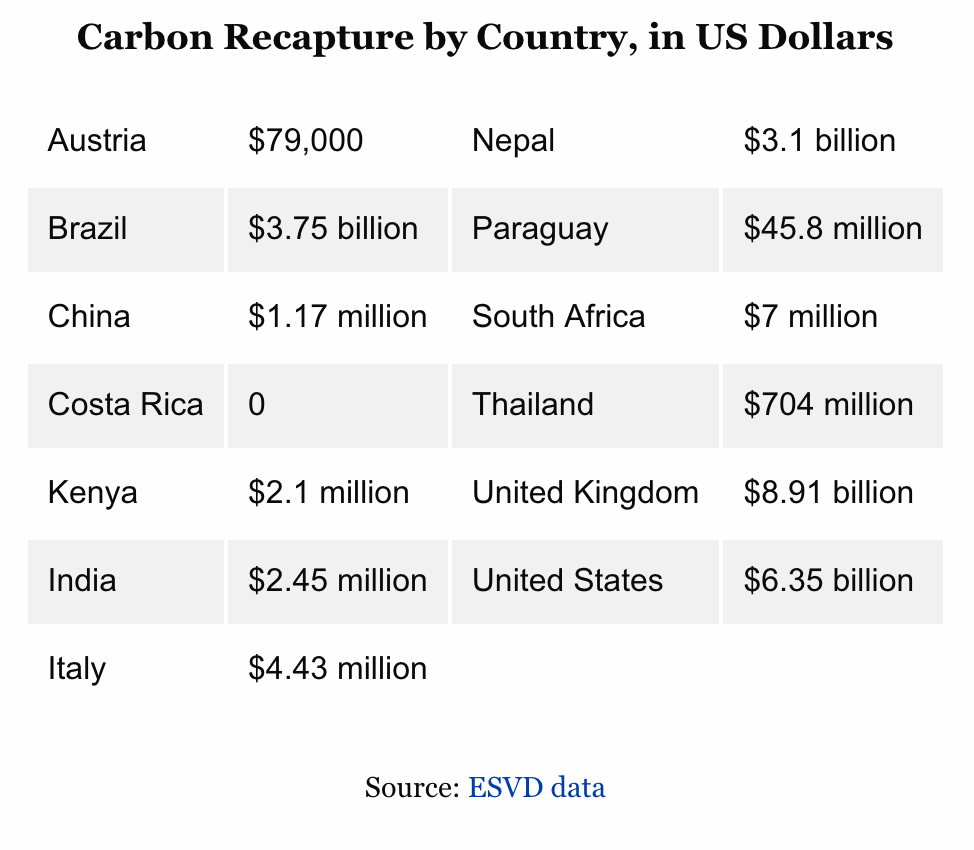Screen dimensions: 974x850
Task: Select the Nepal country cell
Action: [513, 140]
